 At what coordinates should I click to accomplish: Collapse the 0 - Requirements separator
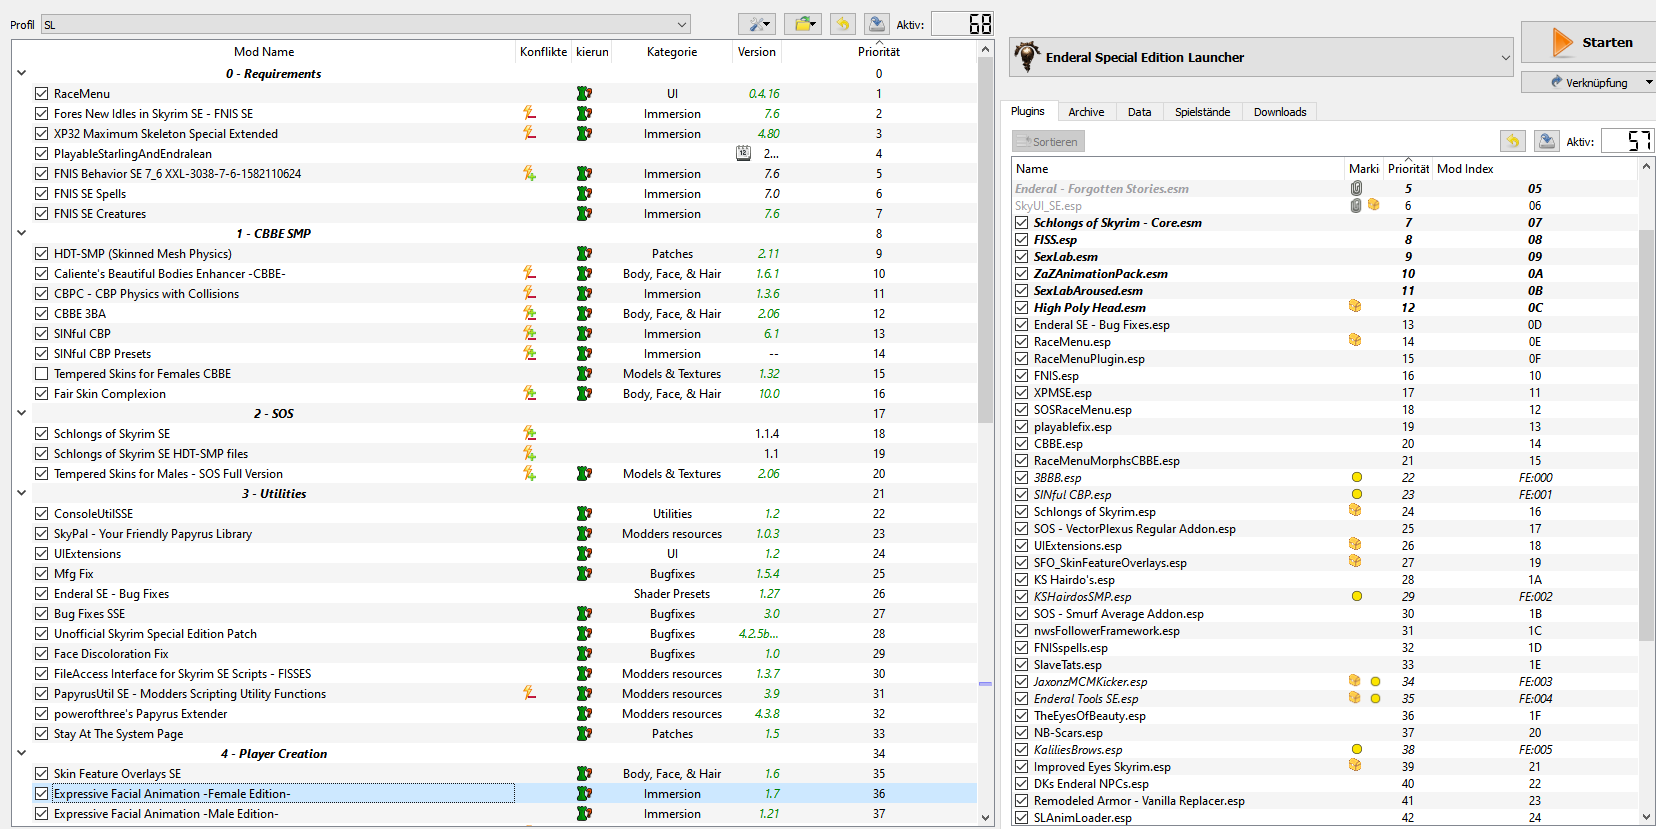tap(21, 73)
